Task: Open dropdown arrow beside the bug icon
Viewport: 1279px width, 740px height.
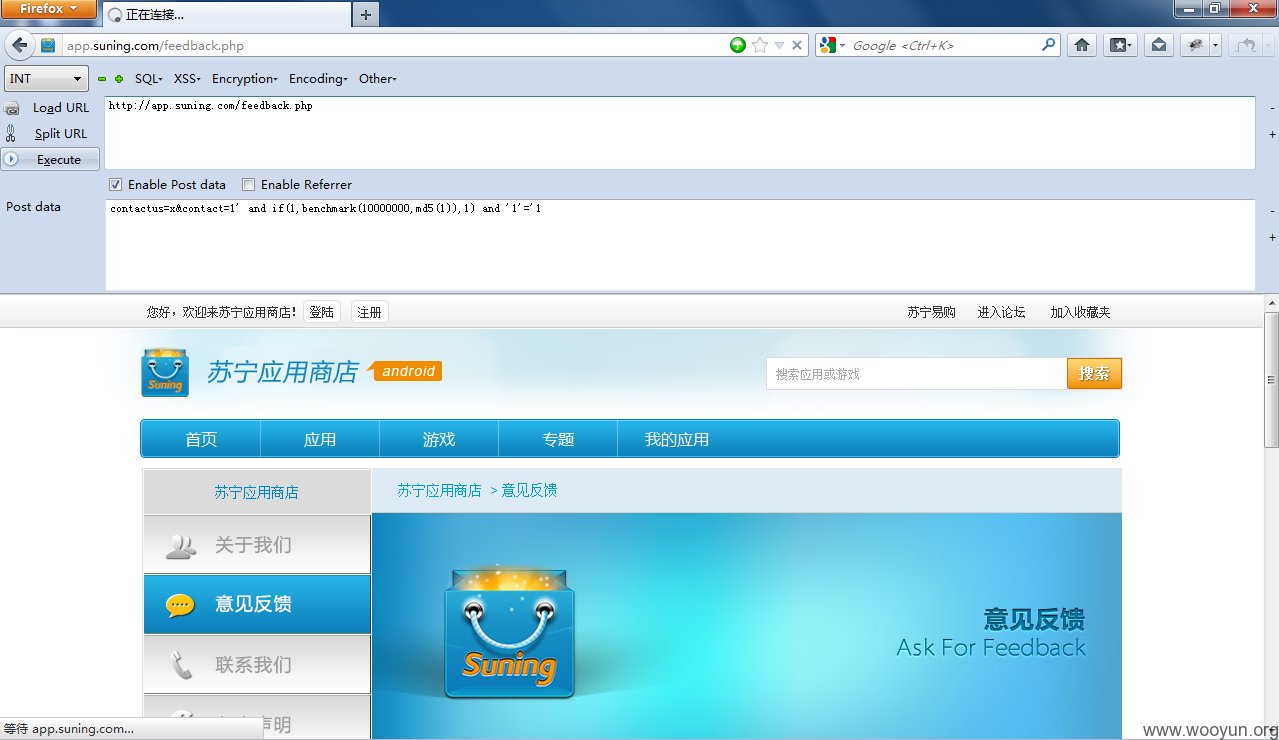Action: coord(1215,45)
